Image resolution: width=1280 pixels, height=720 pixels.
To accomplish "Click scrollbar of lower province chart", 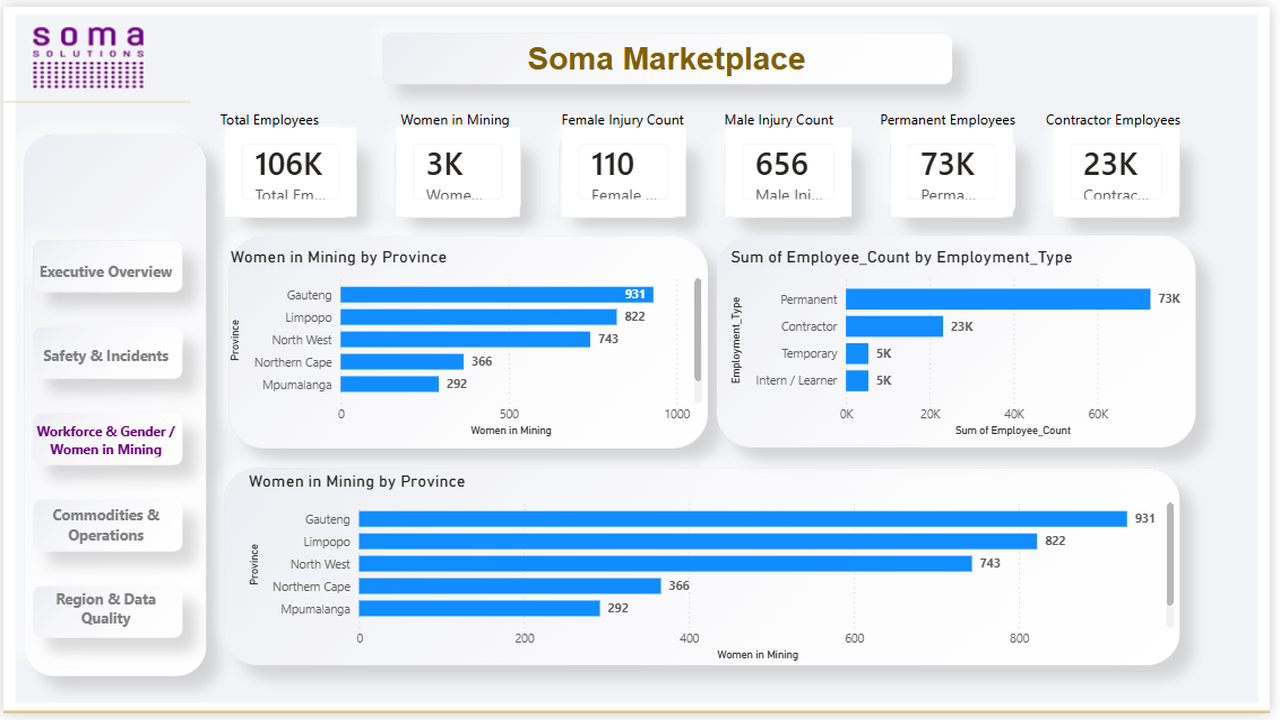I will click(x=1170, y=554).
